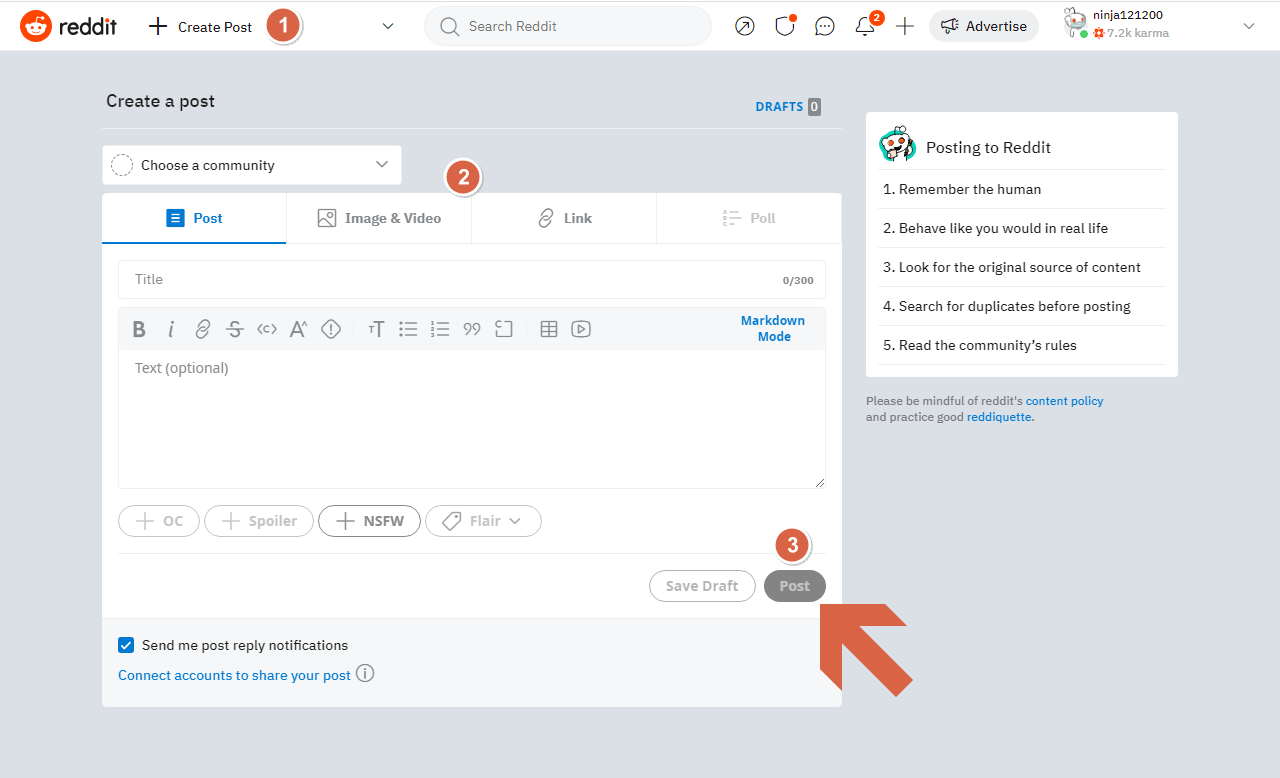
Task: Switch to the Image & Video tab
Action: (379, 217)
